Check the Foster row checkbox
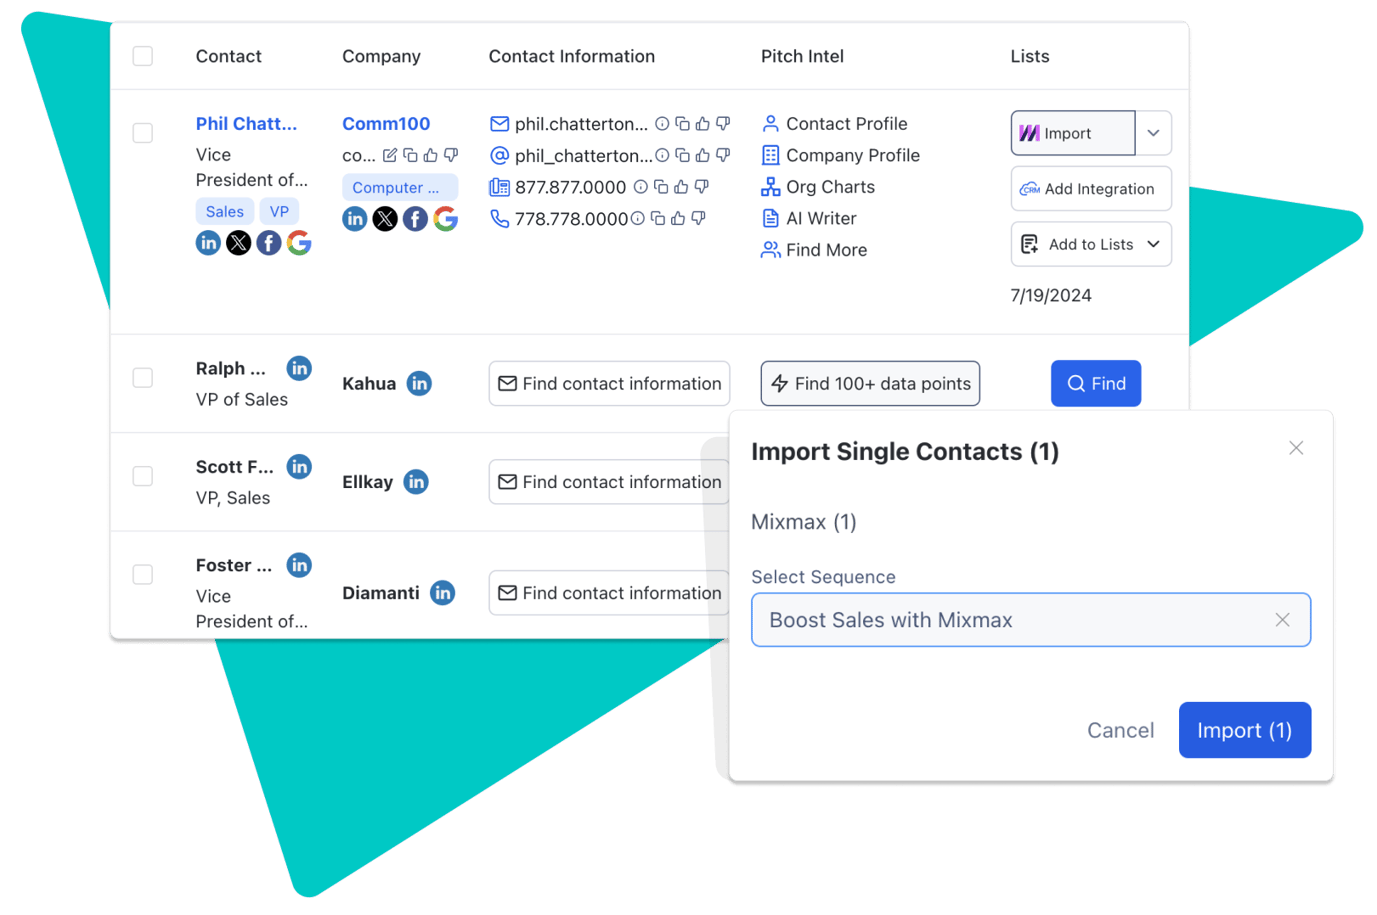 click(143, 575)
